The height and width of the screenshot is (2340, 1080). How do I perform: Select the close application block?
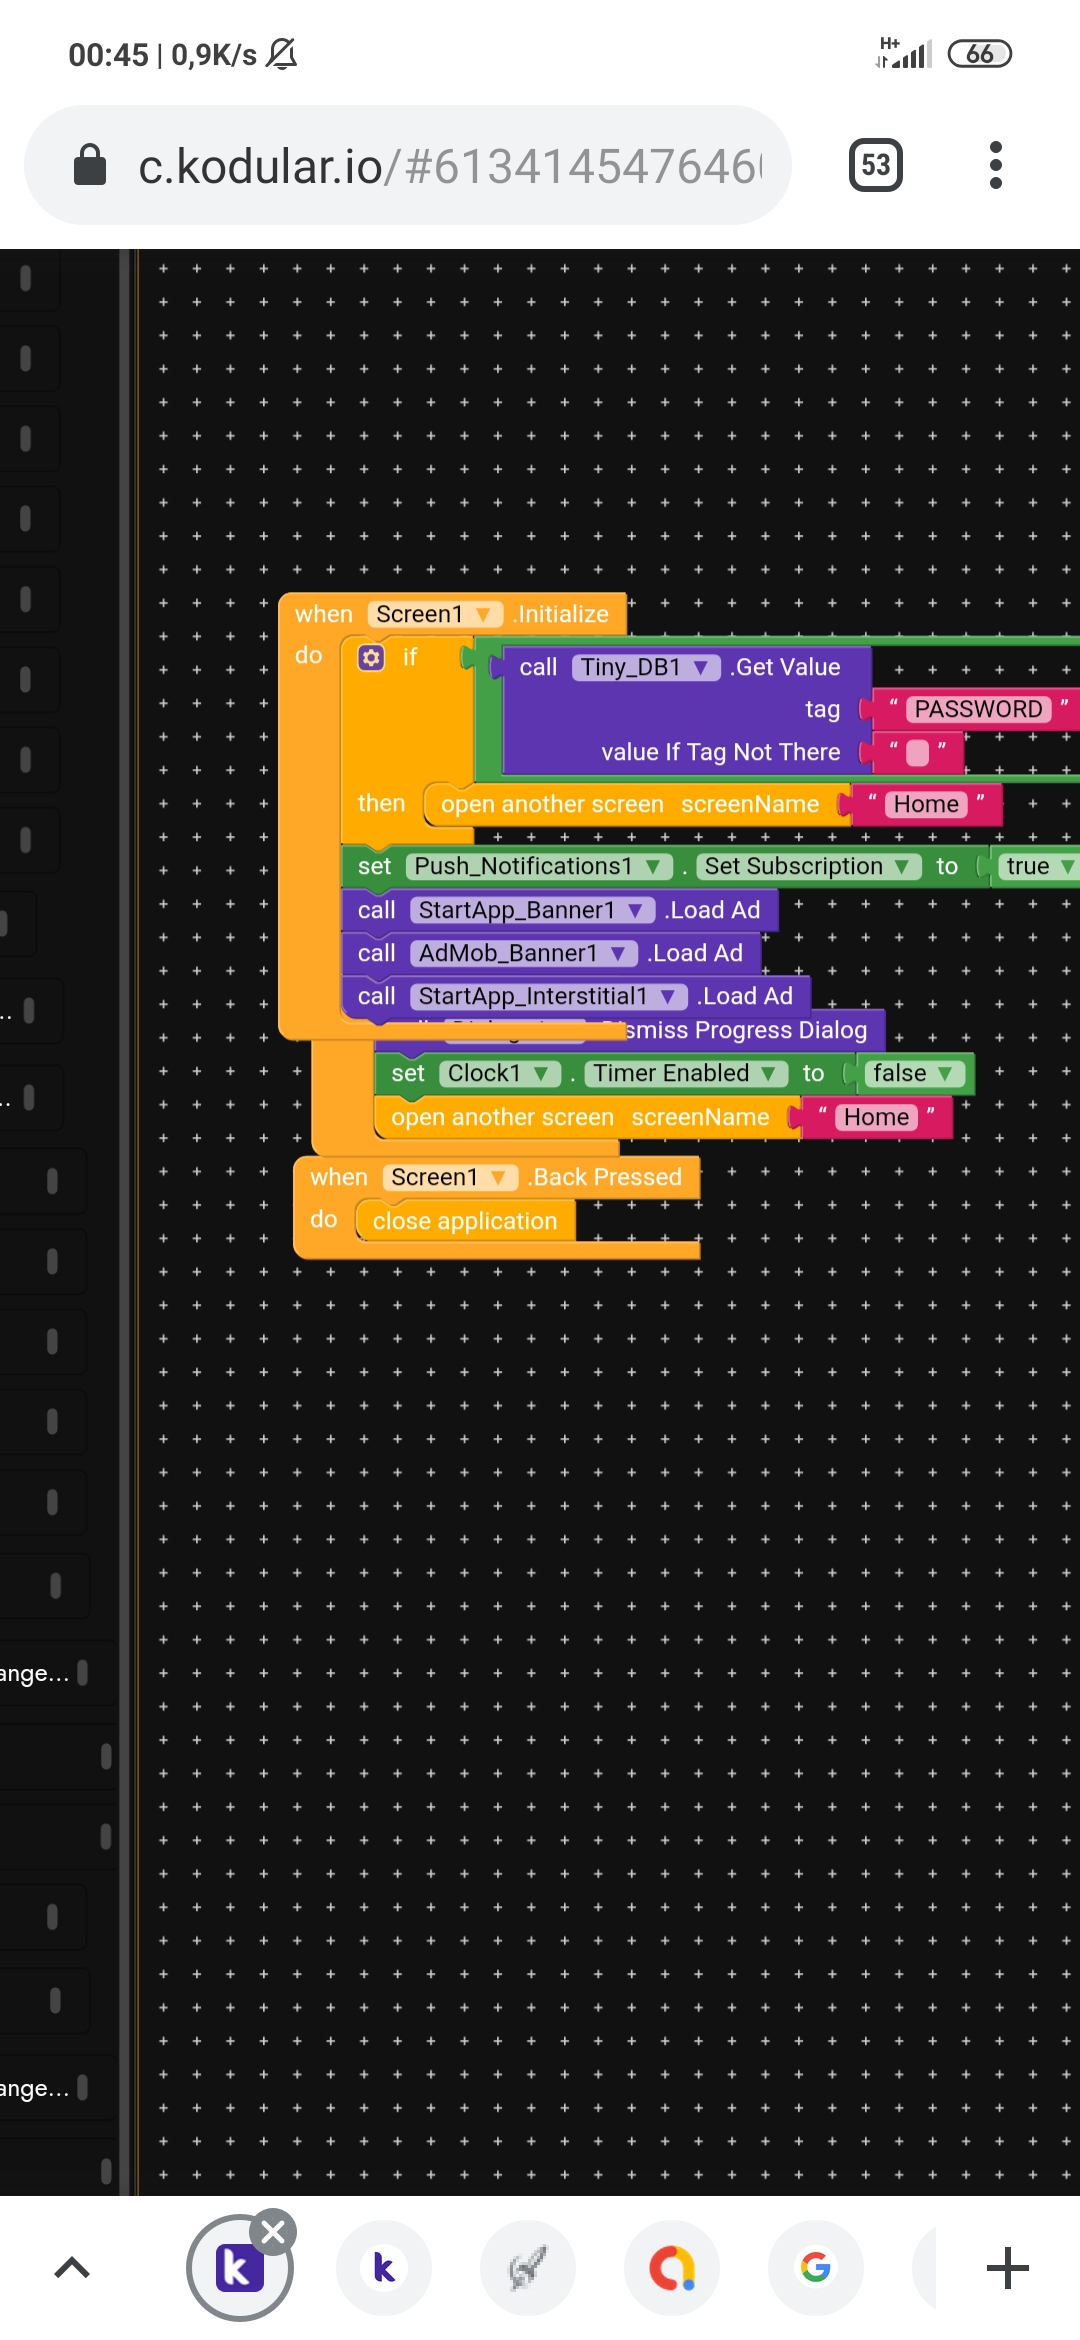pyautogui.click(x=465, y=1221)
